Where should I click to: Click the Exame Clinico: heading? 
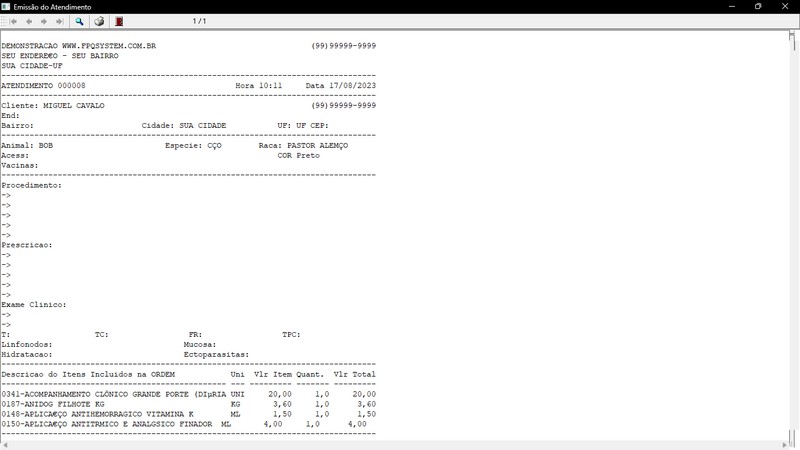(34, 305)
